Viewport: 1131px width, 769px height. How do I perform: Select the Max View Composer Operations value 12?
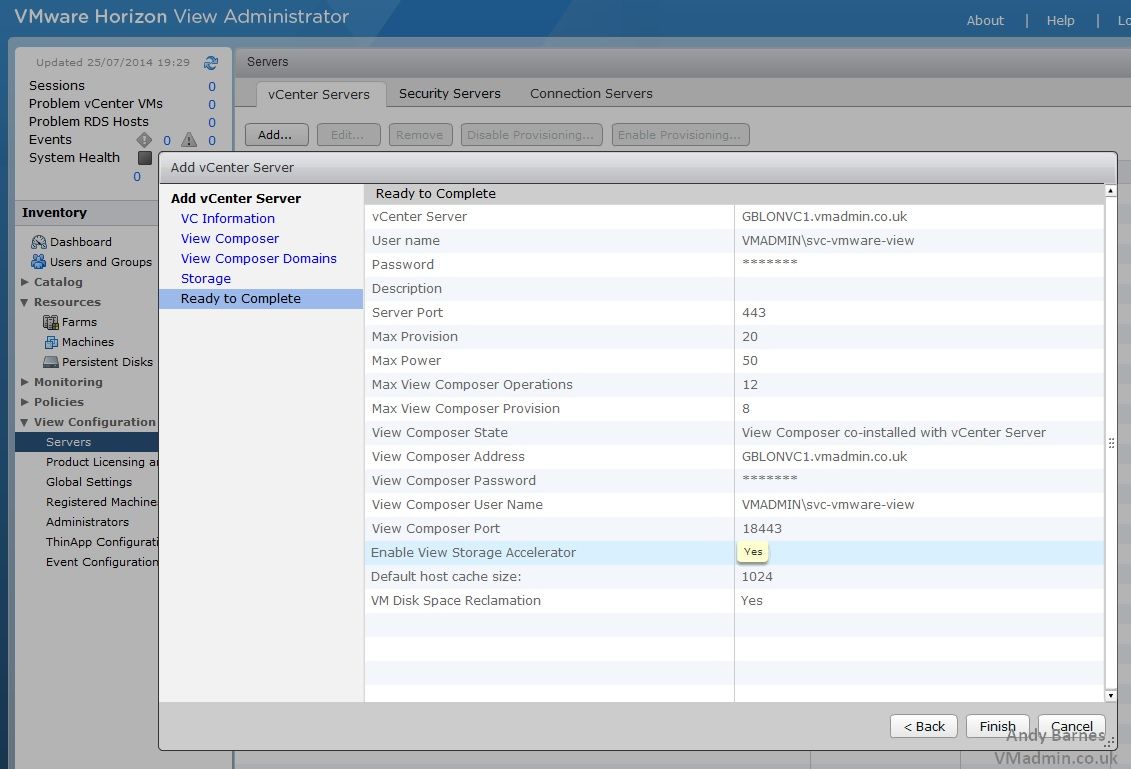750,384
